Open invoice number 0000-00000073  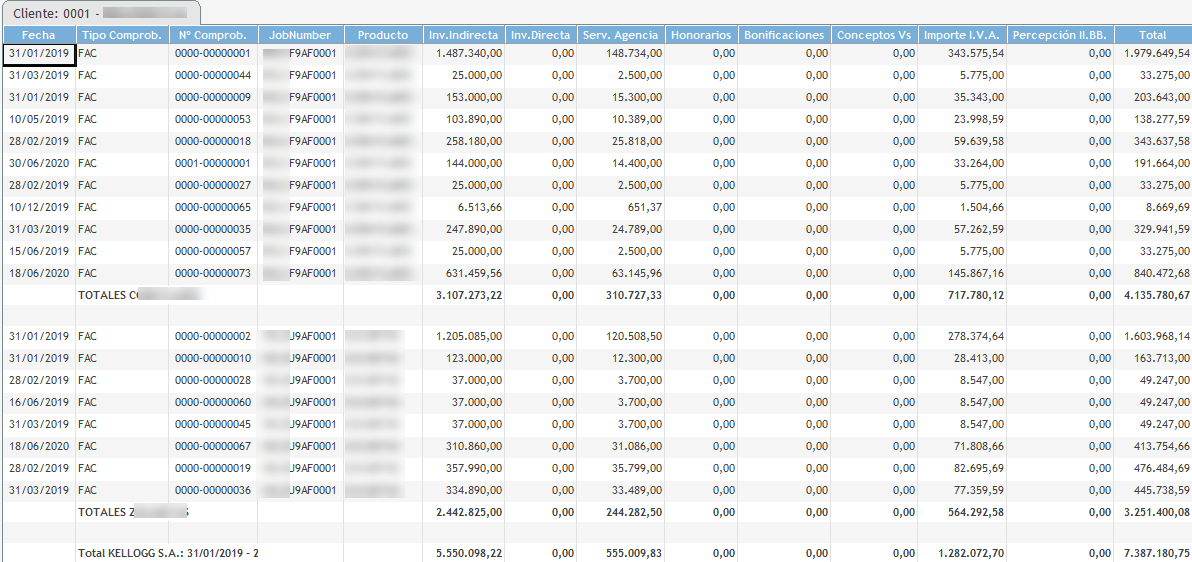(x=212, y=273)
